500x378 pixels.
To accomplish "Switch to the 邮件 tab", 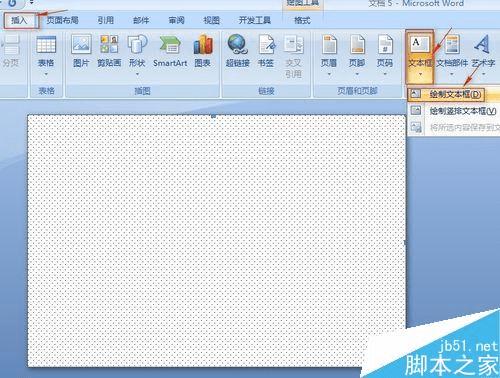I will point(141,20).
